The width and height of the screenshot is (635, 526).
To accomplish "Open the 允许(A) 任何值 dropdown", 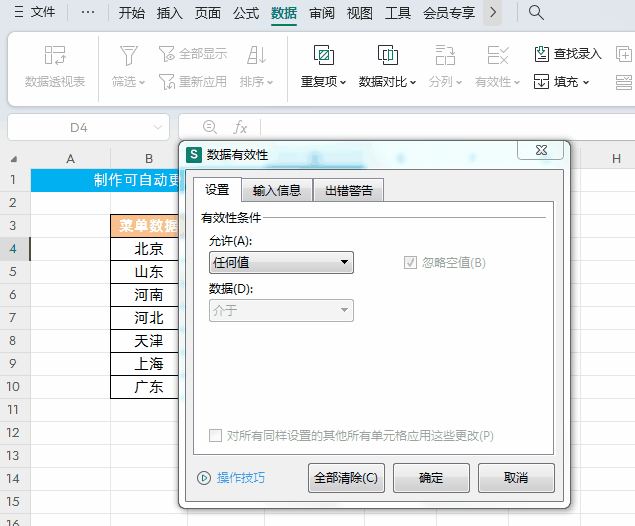I will coord(281,262).
